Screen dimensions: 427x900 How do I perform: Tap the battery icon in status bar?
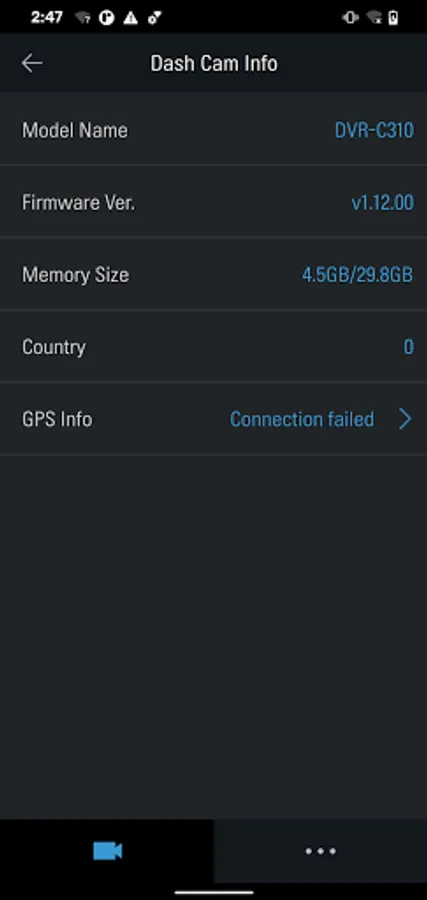point(393,18)
